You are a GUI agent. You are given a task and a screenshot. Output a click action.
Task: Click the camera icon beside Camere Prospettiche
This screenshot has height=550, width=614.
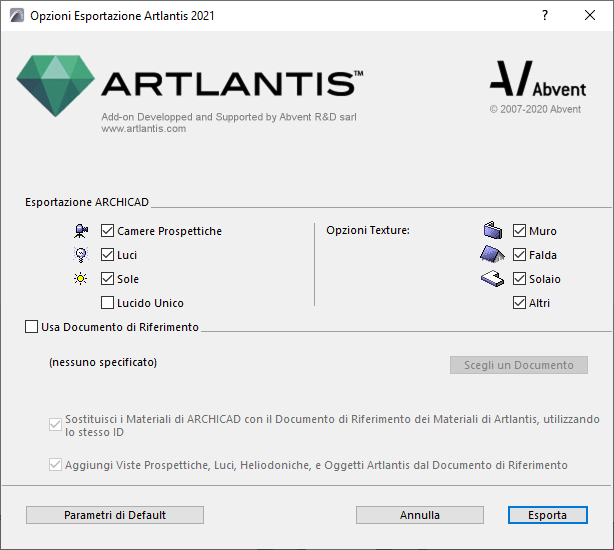coord(81,231)
